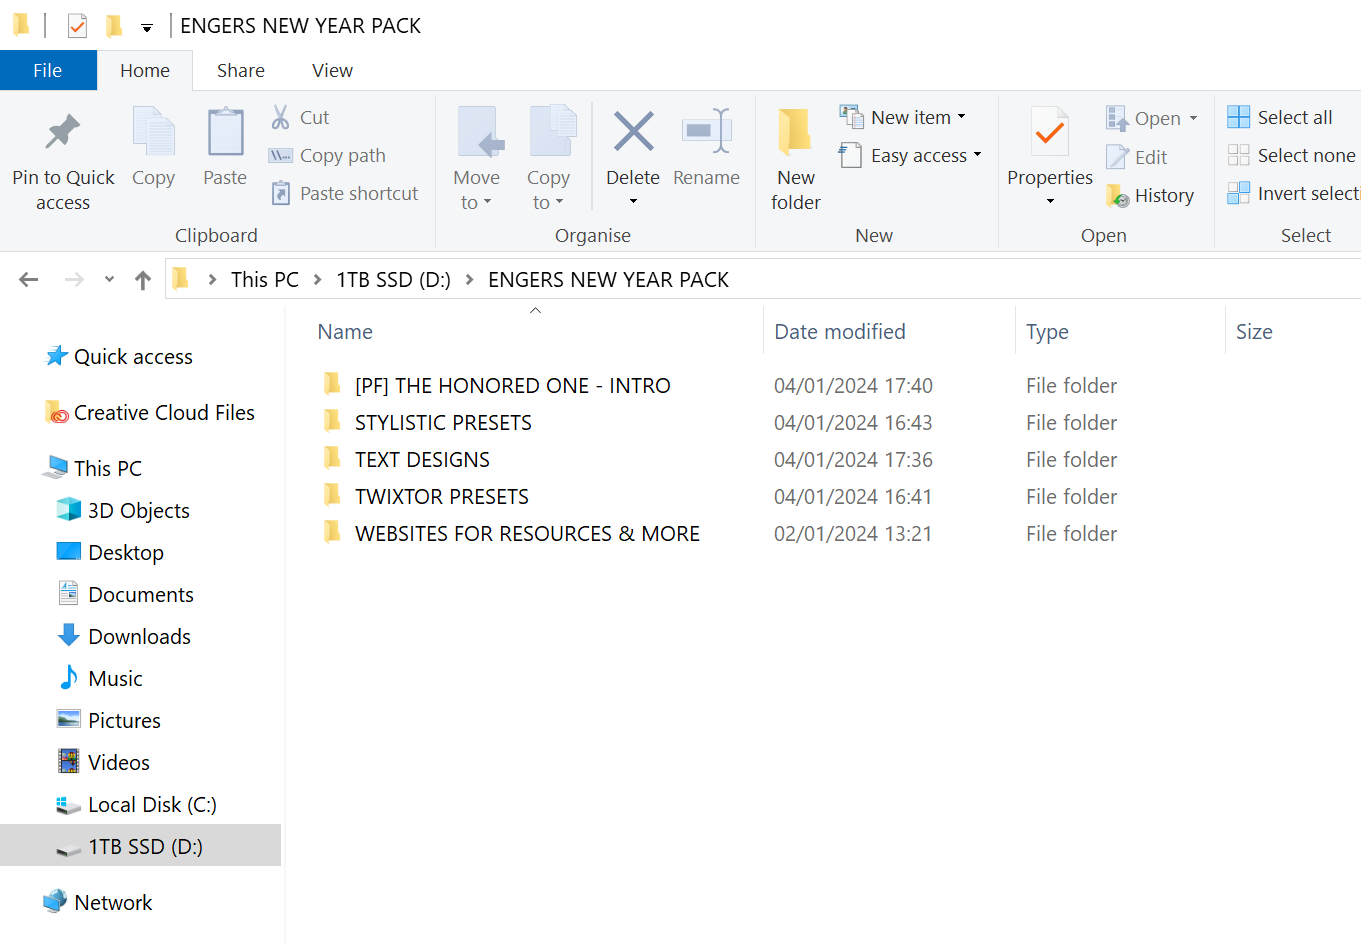Open the New item dropdown arrow

tap(962, 117)
